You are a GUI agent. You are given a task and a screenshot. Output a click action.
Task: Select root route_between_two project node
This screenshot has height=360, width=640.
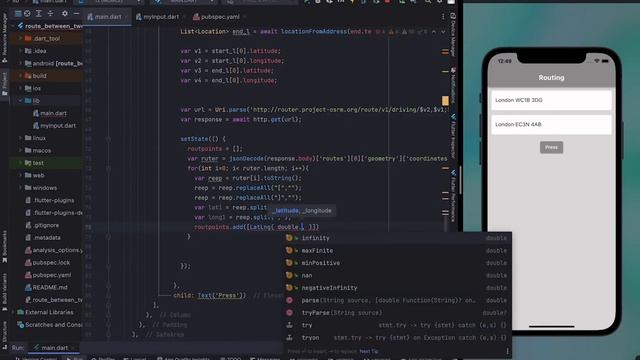pyautogui.click(x=50, y=26)
